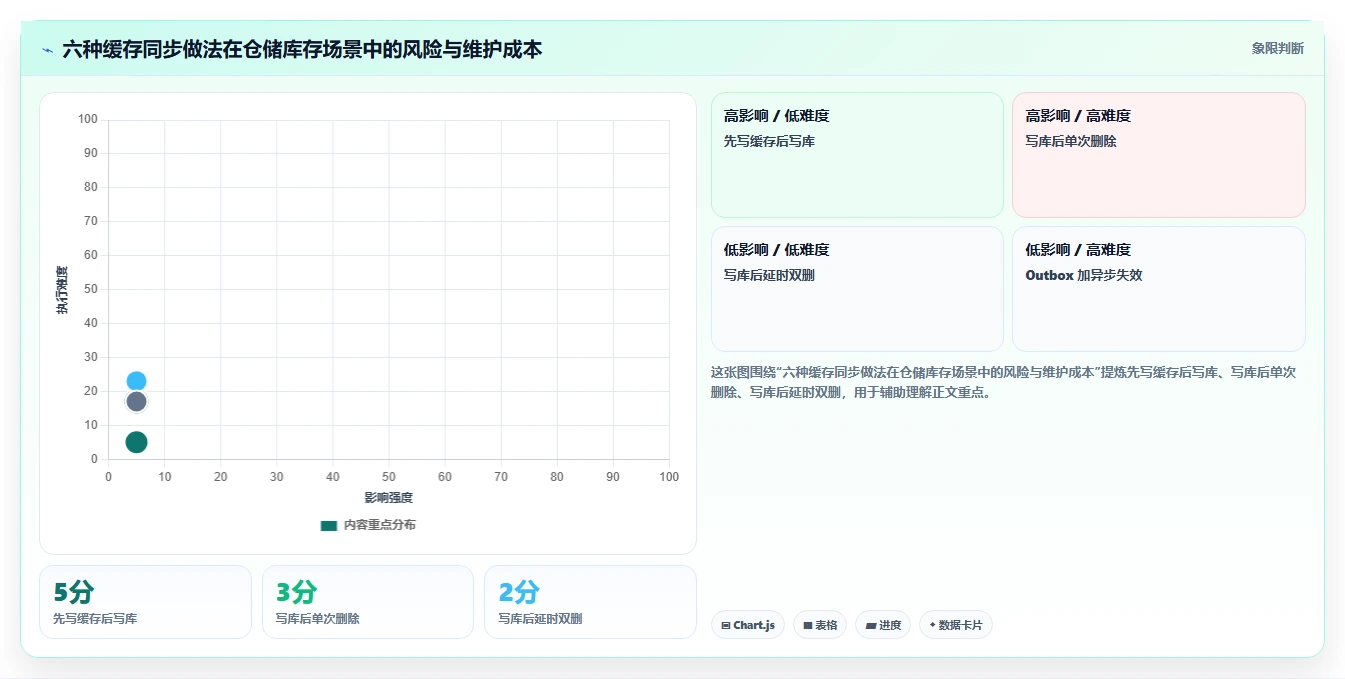The width and height of the screenshot is (1345, 679).
Task: Click the Outbox 加异步失效 text
Action: click(1084, 275)
